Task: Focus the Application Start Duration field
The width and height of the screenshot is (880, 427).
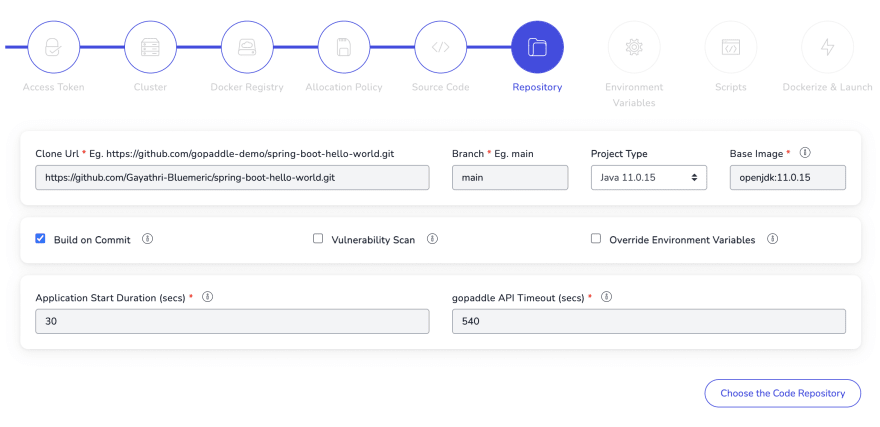Action: [x=232, y=321]
